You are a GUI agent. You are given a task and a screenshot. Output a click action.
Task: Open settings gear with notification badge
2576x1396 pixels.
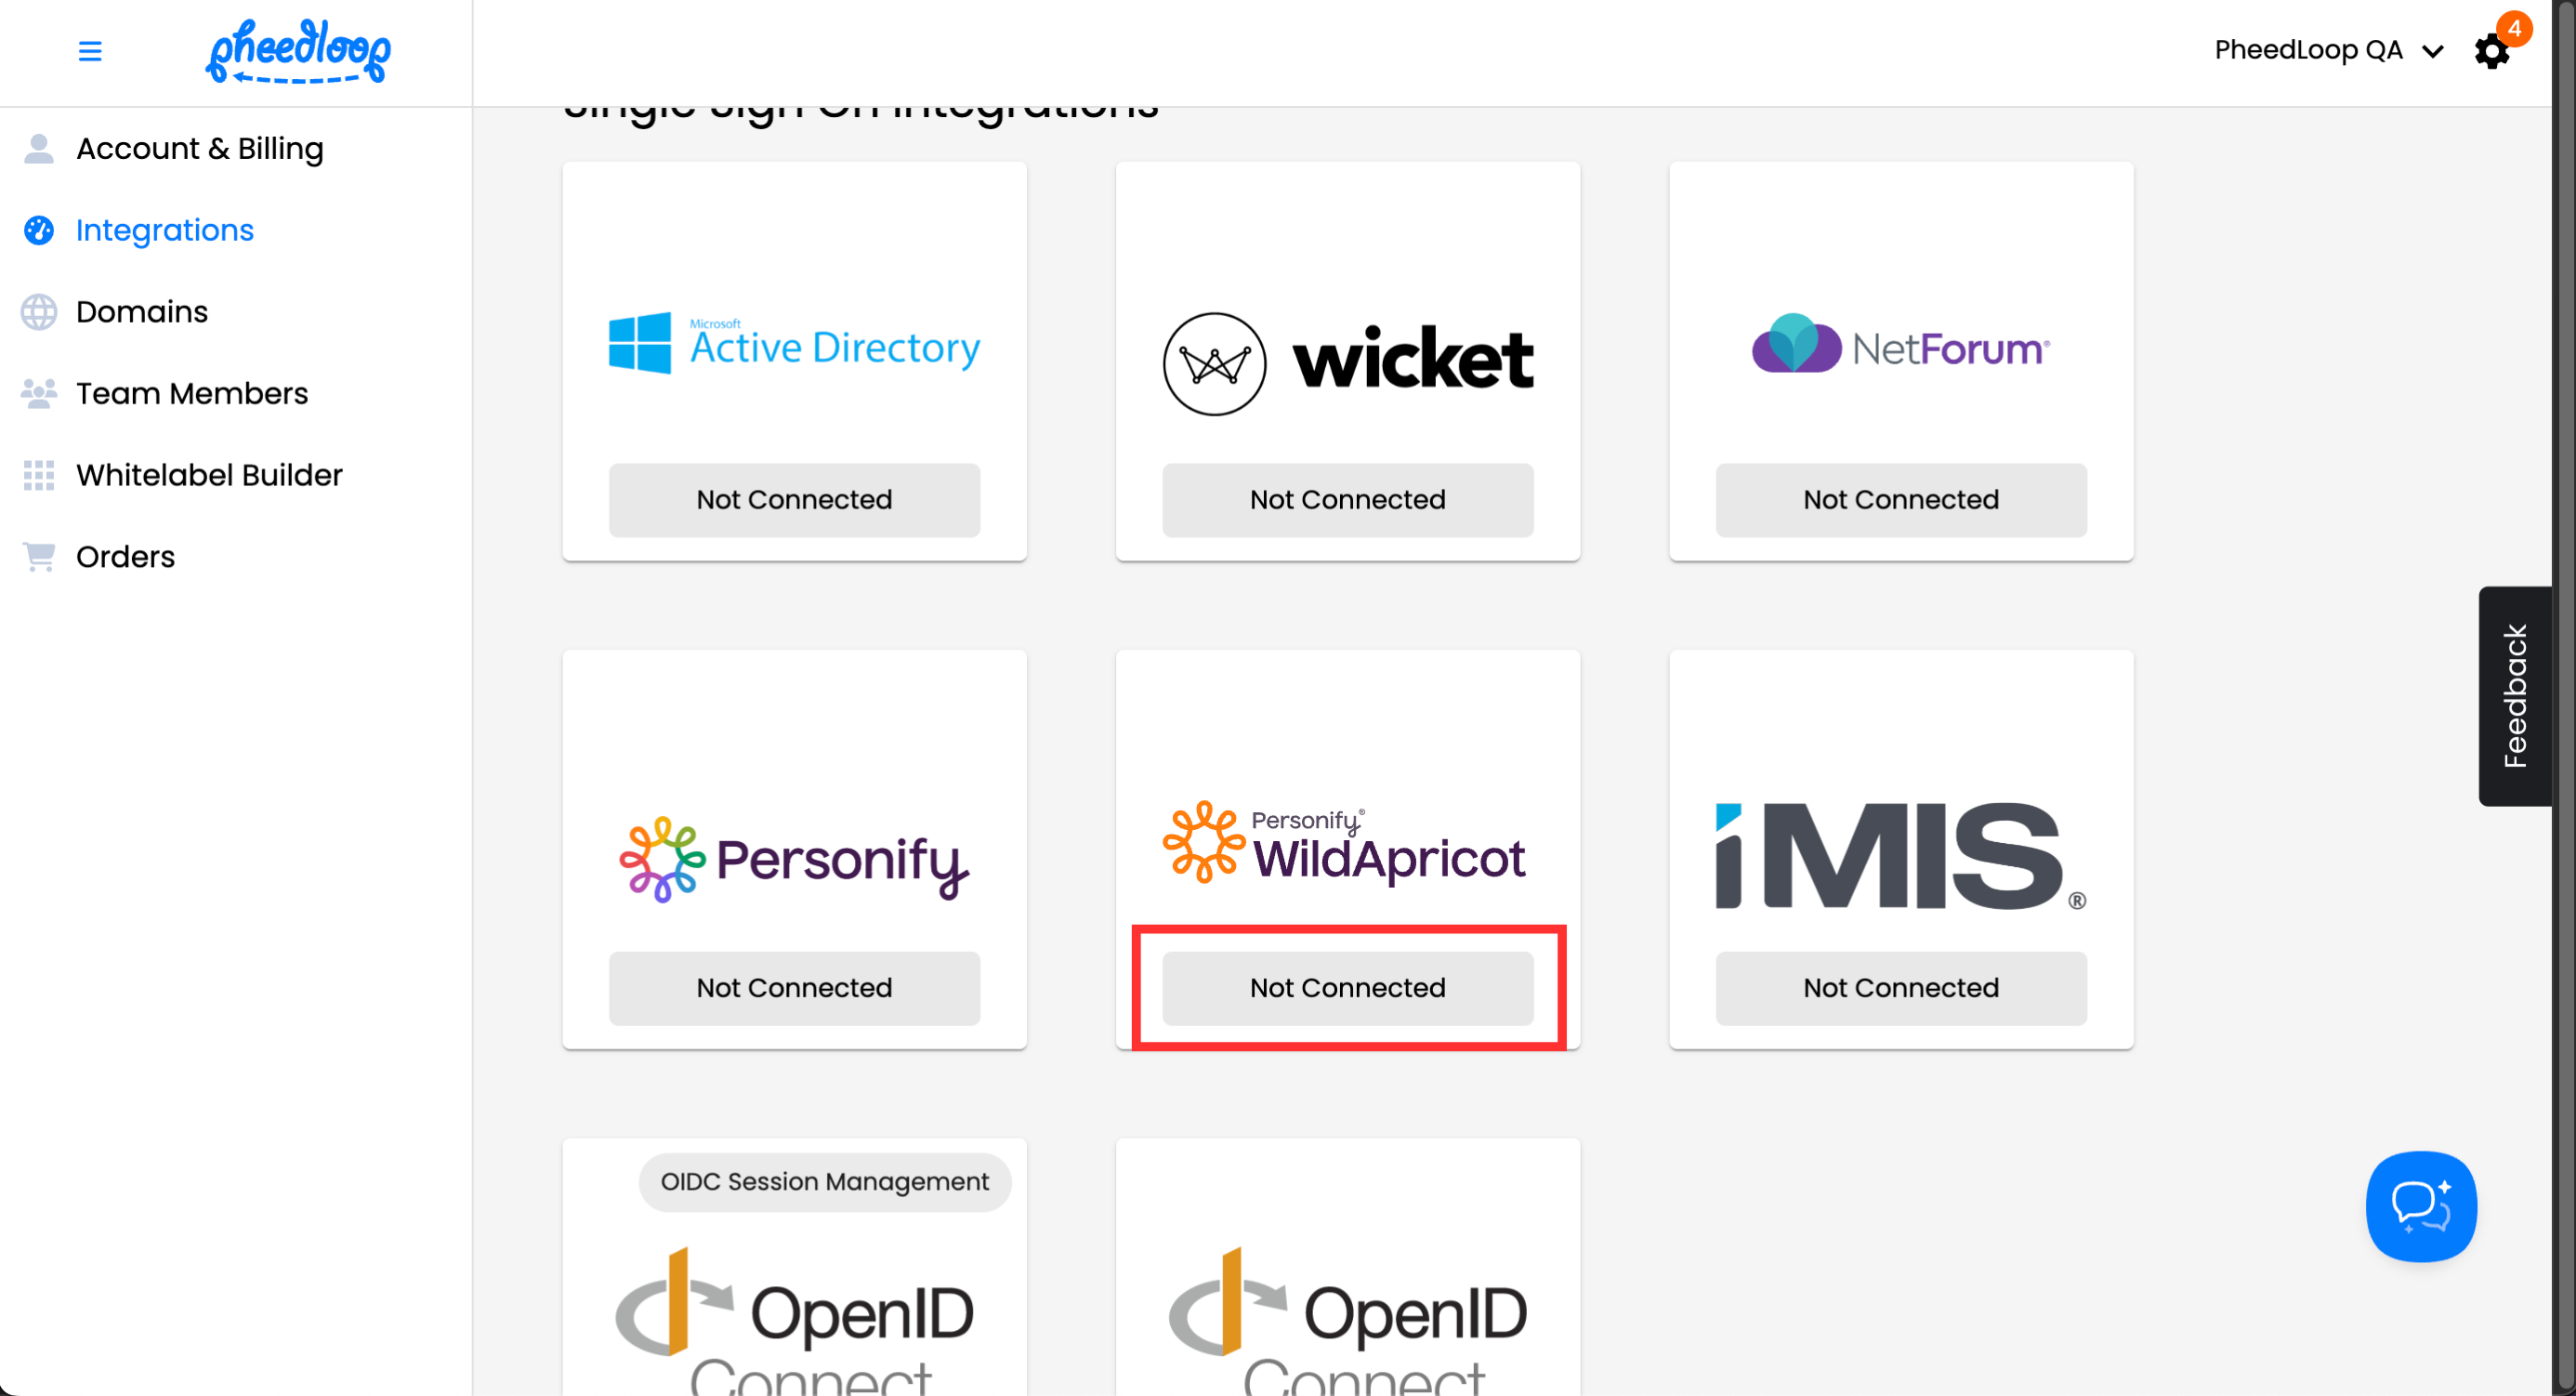[x=2491, y=51]
